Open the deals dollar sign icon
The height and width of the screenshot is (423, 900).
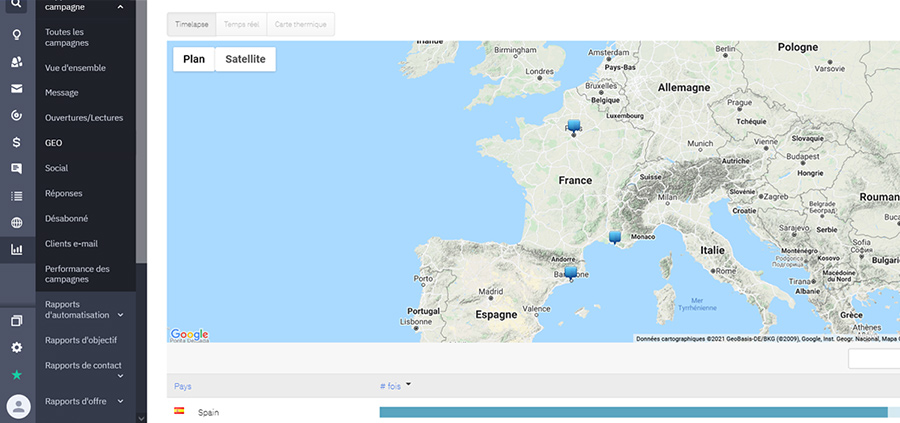pos(17,142)
